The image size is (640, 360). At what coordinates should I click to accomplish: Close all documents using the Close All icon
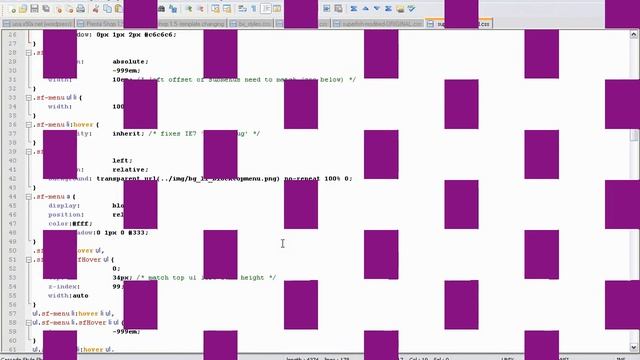tap(70, 9)
